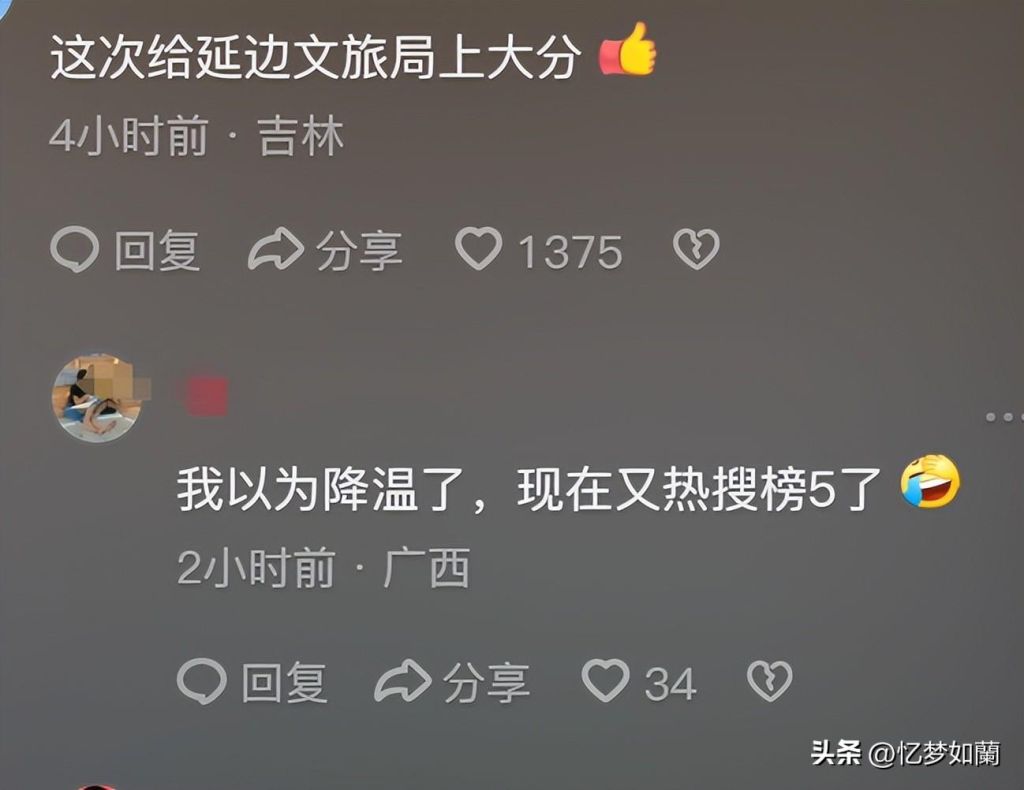The height and width of the screenshot is (790, 1024).
Task: Select the comment text about 热搜榜5
Action: pyautogui.click(x=529, y=490)
